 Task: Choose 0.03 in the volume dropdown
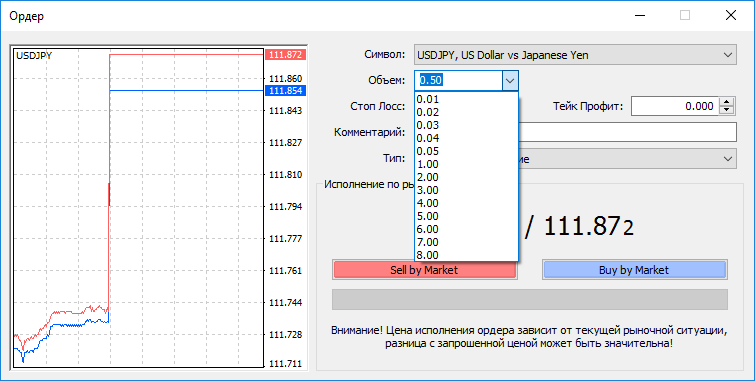(x=466, y=126)
